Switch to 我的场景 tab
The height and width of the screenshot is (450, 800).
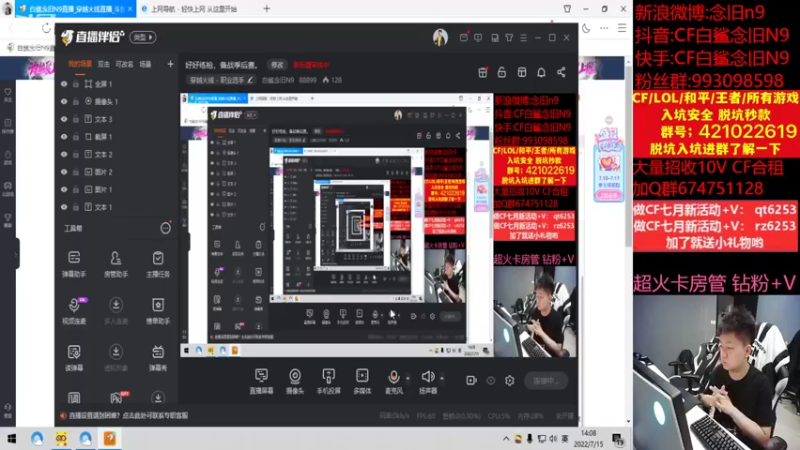point(80,64)
